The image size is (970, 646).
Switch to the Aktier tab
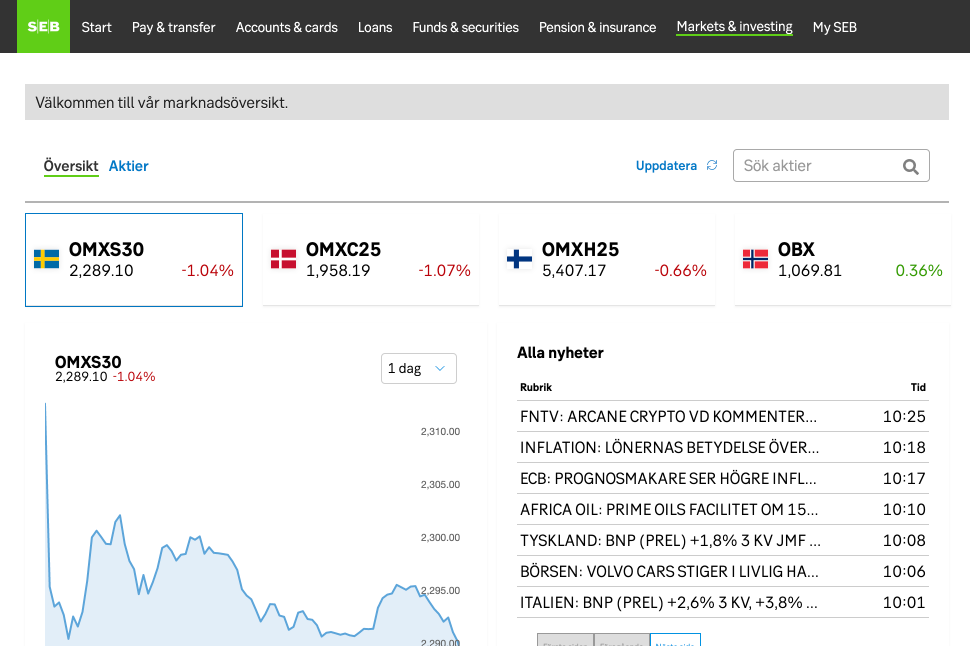coord(128,165)
